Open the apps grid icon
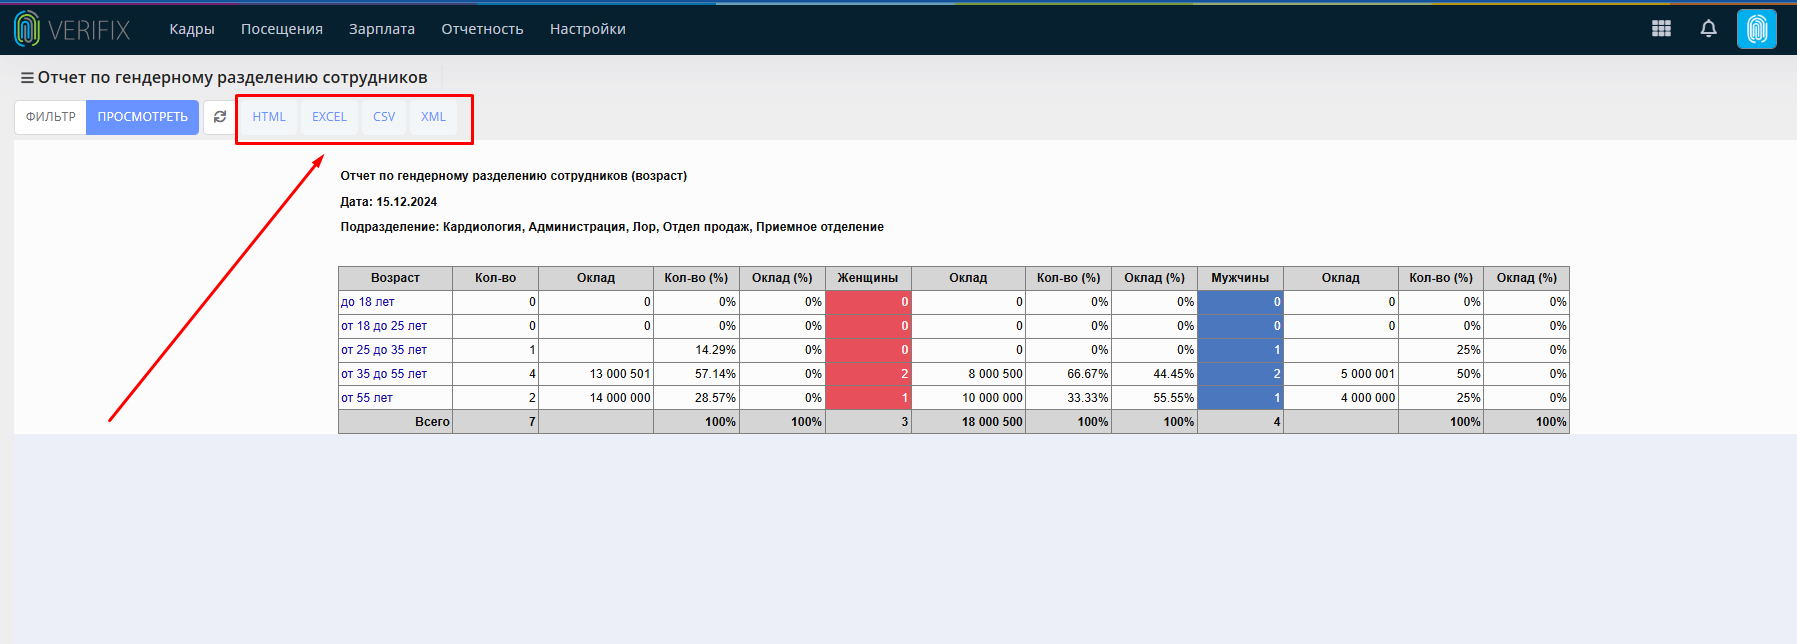The image size is (1797, 644). (x=1661, y=29)
